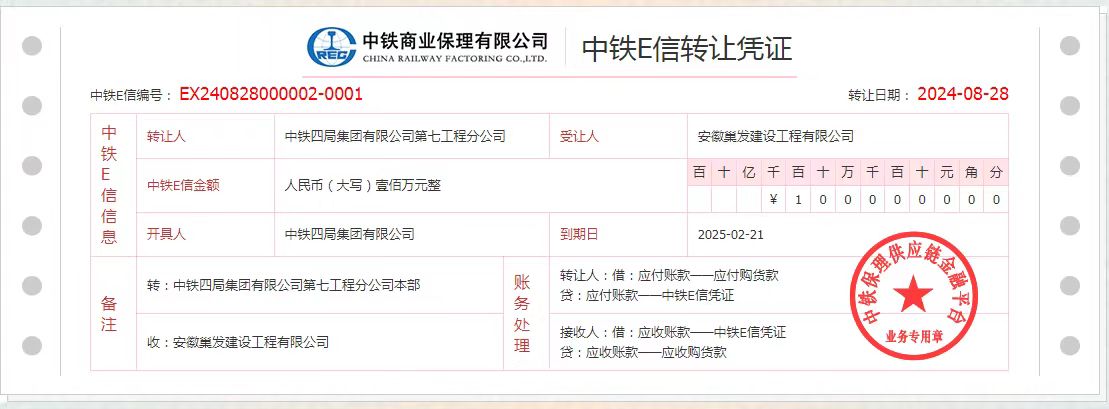Select the issuer 中铁四局集团有限公司 in the 开具人 row
This screenshot has height=409, width=1109.
(349, 234)
